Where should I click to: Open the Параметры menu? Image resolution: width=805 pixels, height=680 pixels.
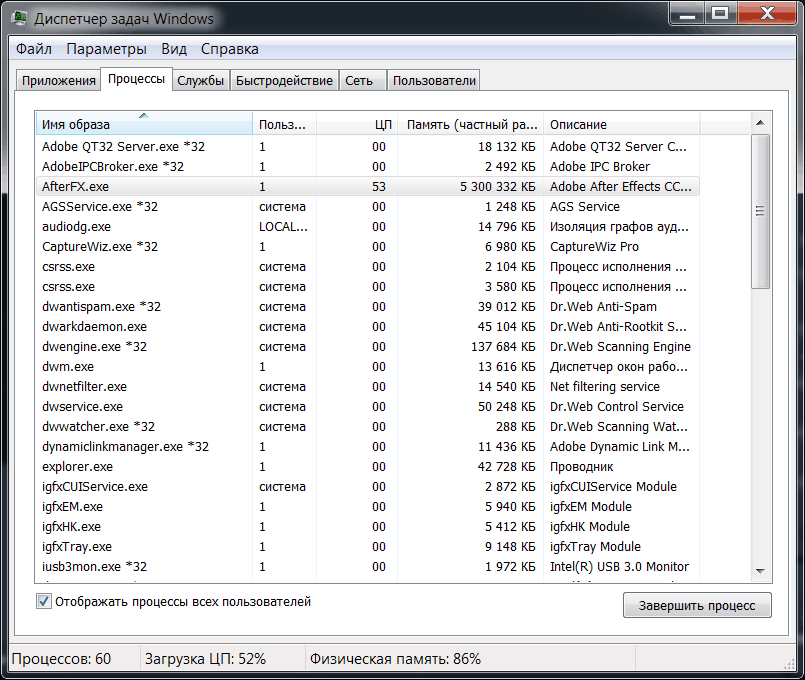106,49
